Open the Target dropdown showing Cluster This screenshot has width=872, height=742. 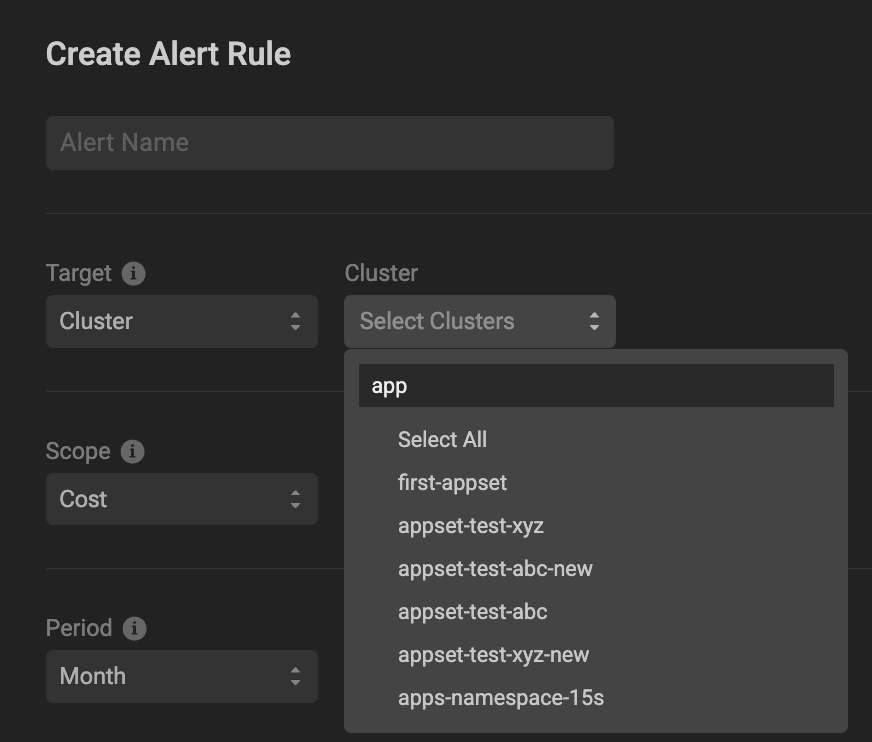tap(181, 321)
